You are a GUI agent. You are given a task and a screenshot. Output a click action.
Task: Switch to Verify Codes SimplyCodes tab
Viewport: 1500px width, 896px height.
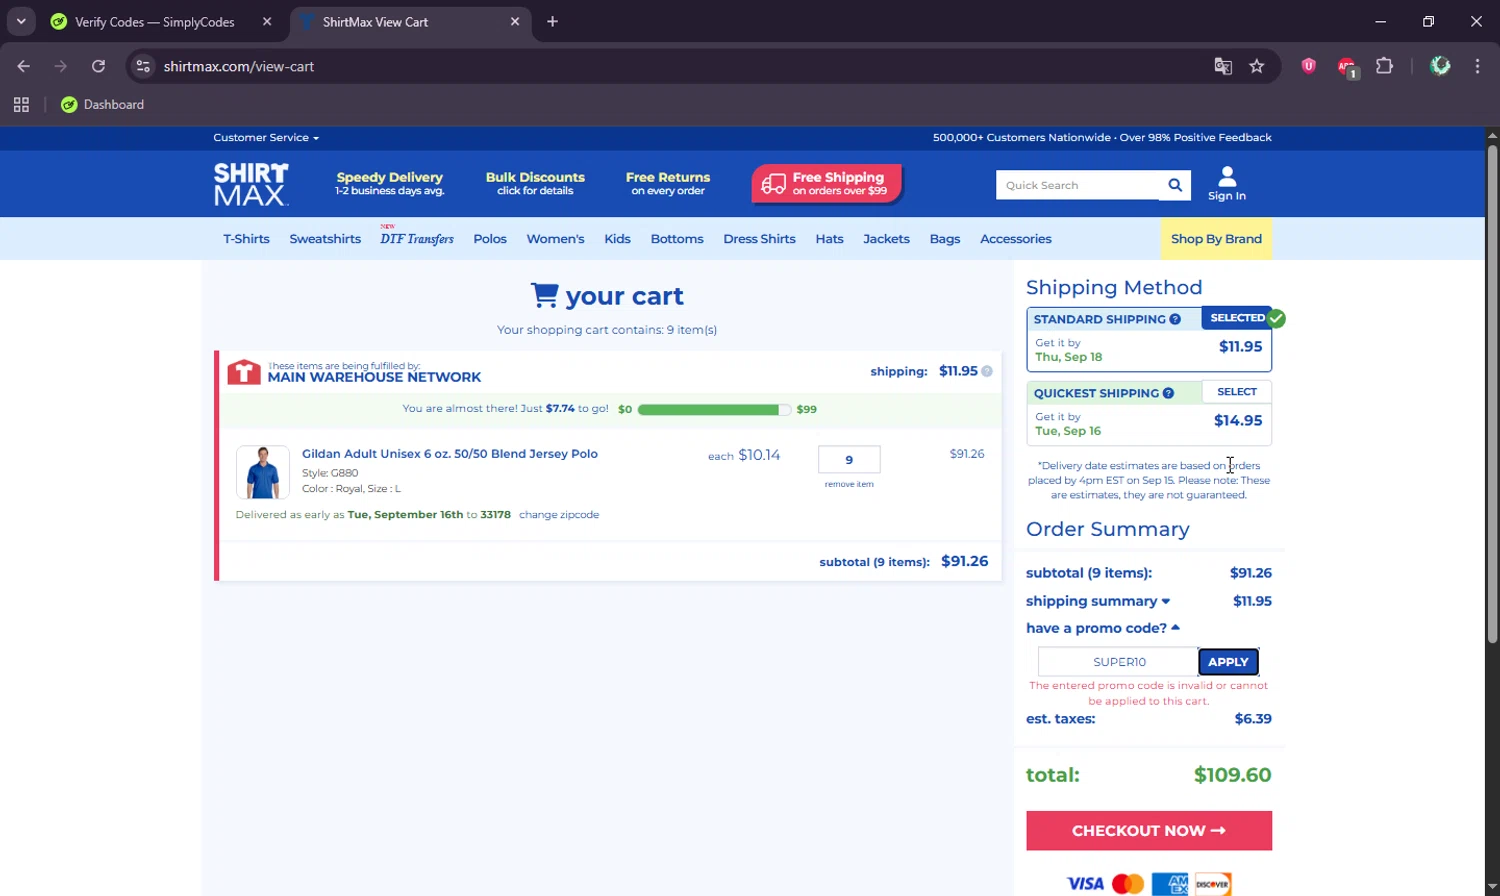pyautogui.click(x=155, y=22)
